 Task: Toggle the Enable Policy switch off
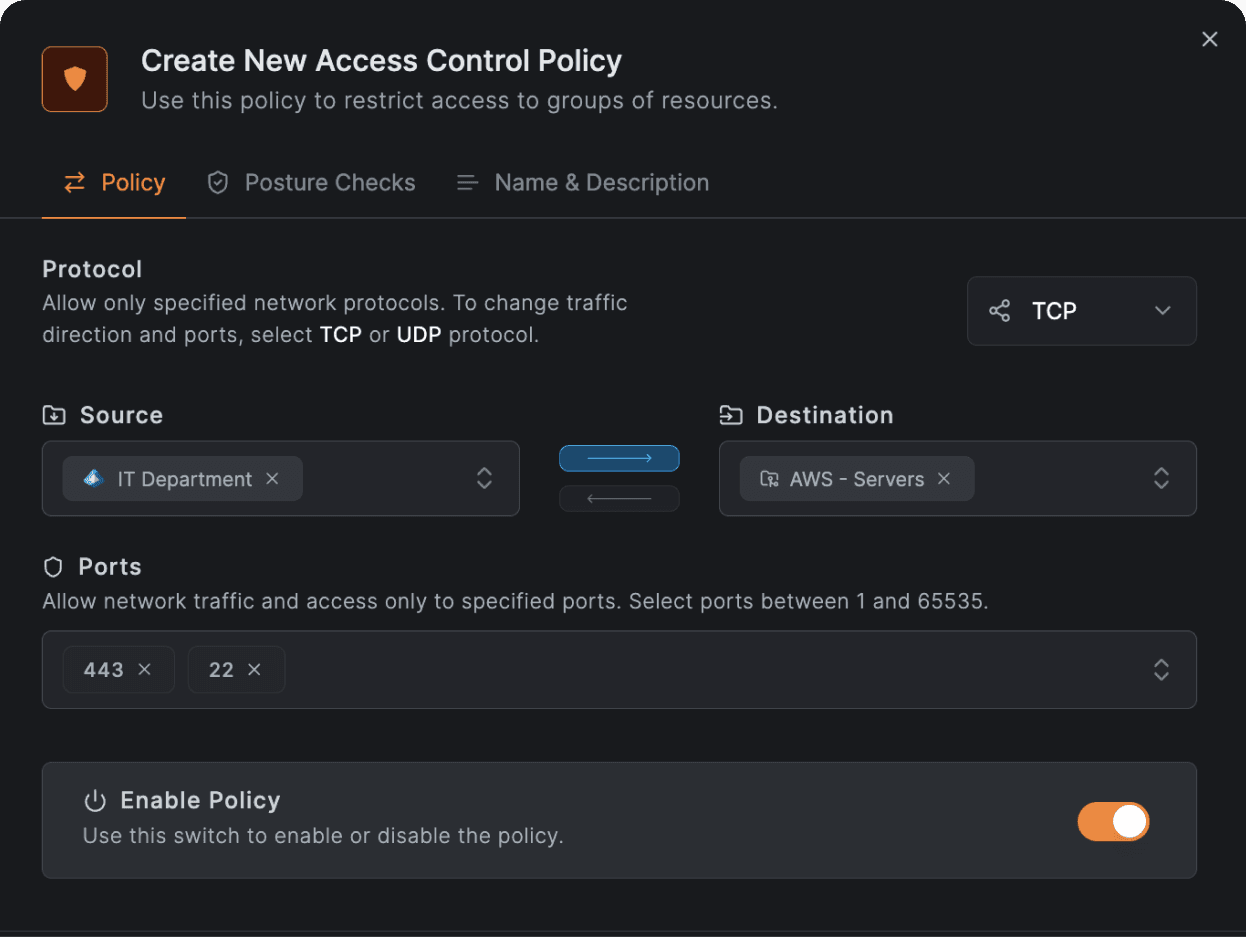point(1113,821)
